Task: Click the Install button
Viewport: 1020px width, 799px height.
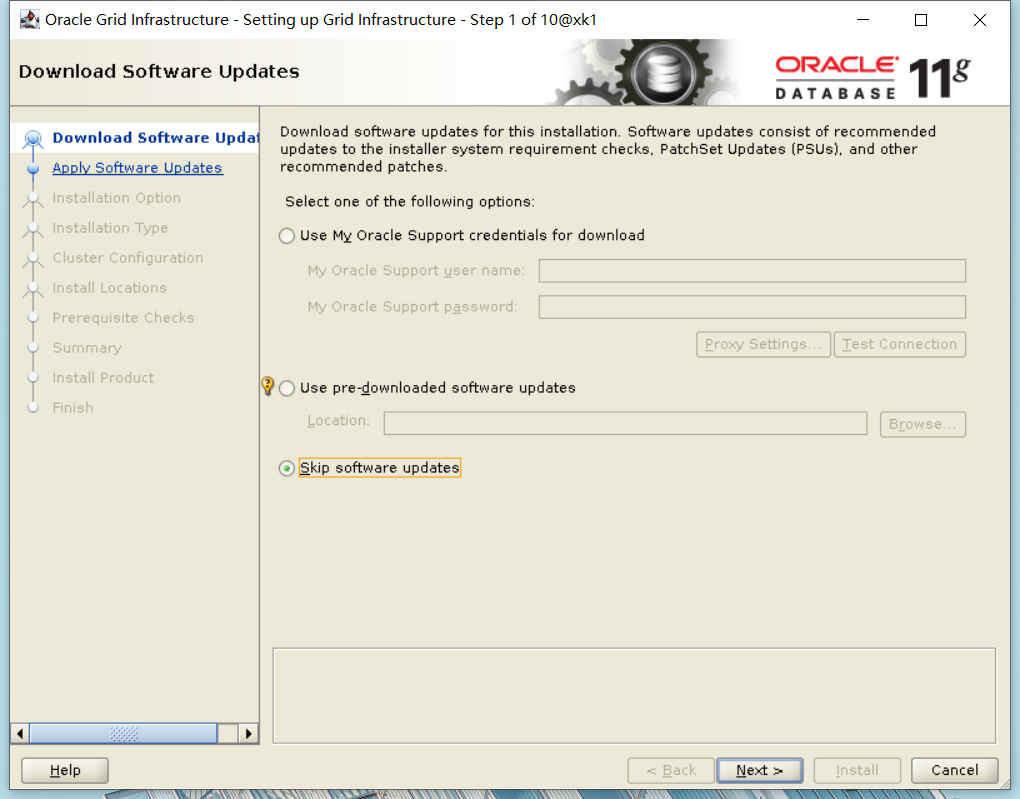Action: [857, 770]
